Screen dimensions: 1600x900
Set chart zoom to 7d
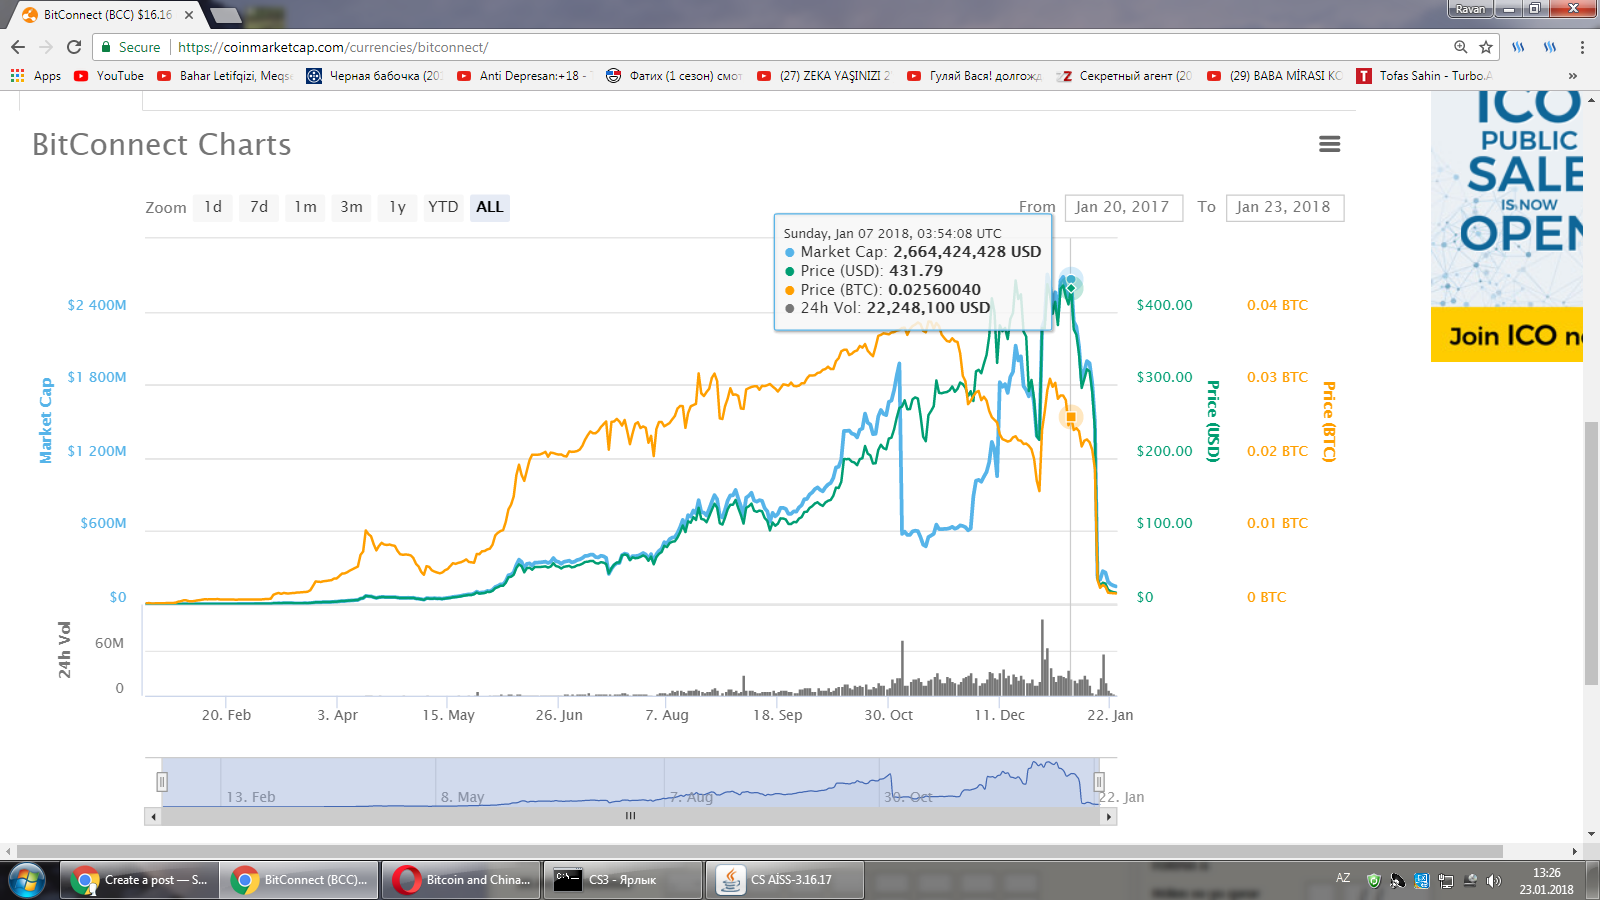[259, 207]
